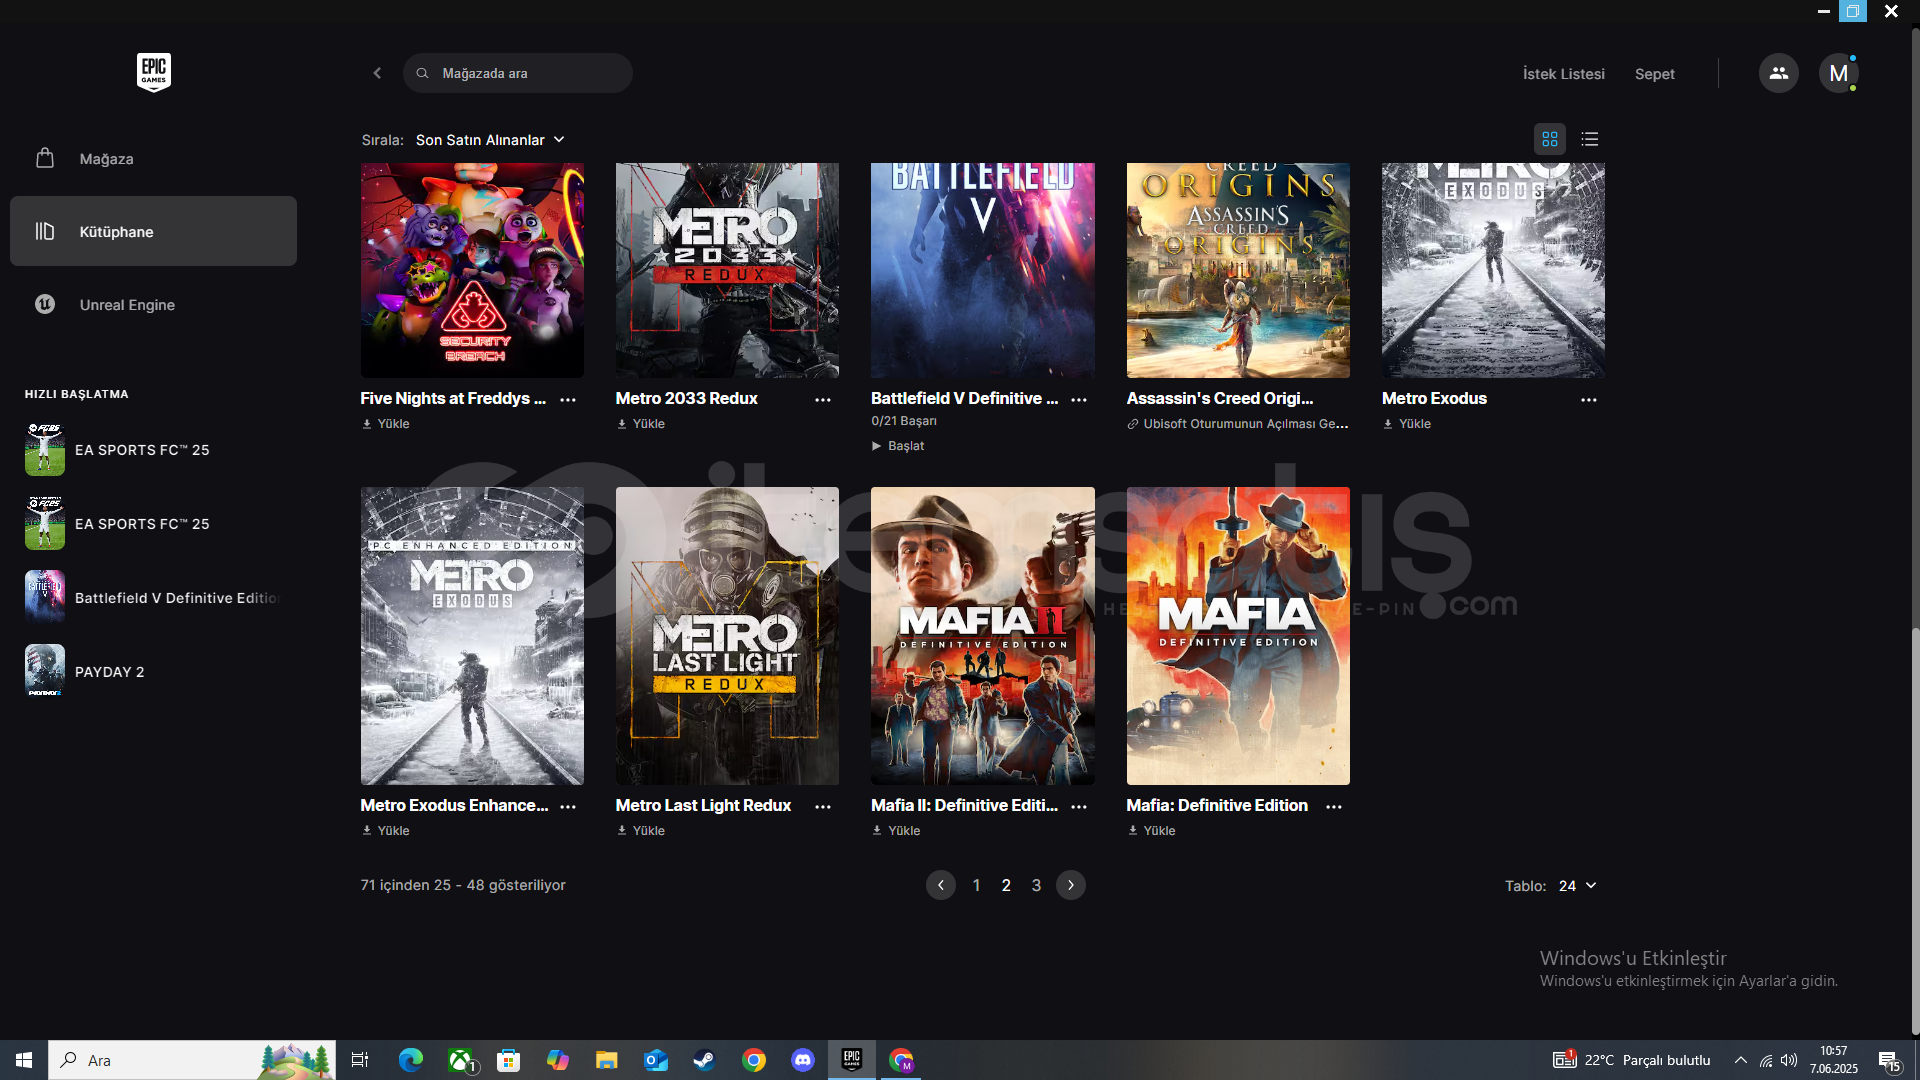Screen dimensions: 1920x1080
Task: Open Battlefield V 0/21 Başarı achievements
Action: click(x=904, y=421)
